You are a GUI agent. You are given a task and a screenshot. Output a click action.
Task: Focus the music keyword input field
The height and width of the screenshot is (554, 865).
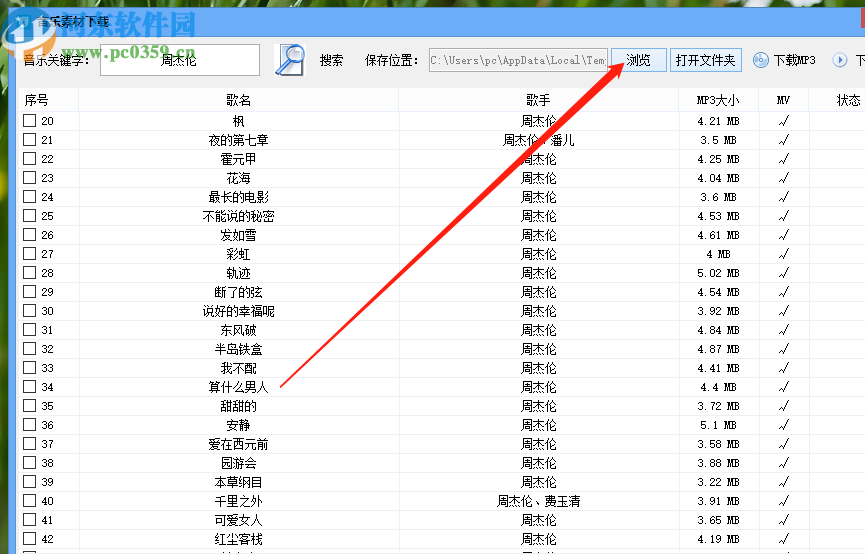(180, 60)
